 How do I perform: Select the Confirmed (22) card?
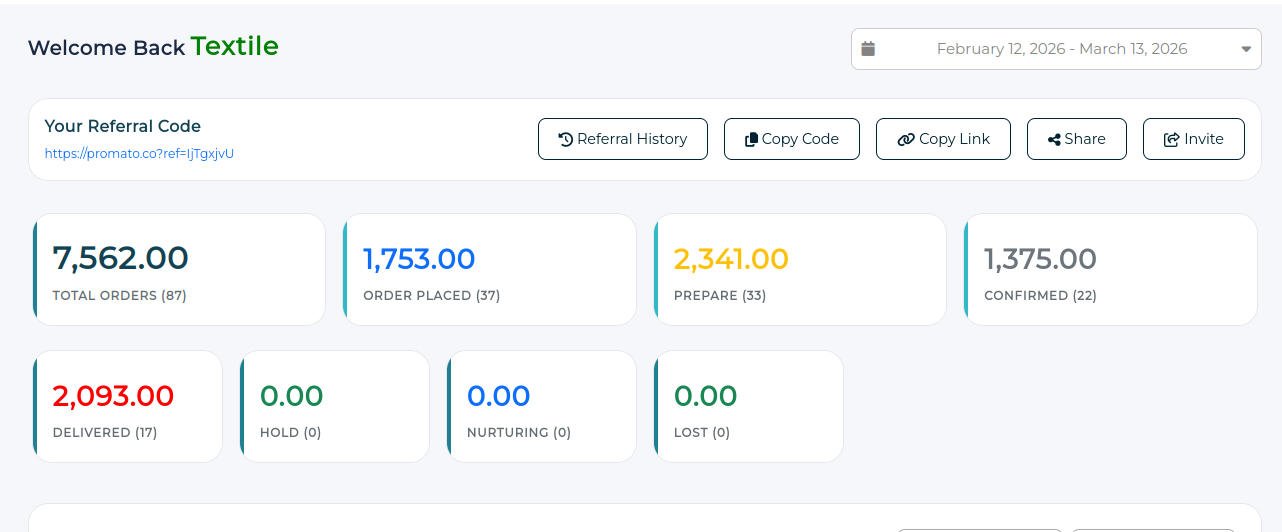[x=1111, y=269]
